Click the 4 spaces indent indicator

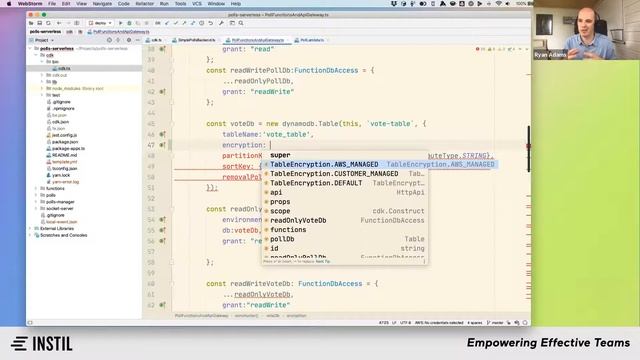(x=475, y=322)
